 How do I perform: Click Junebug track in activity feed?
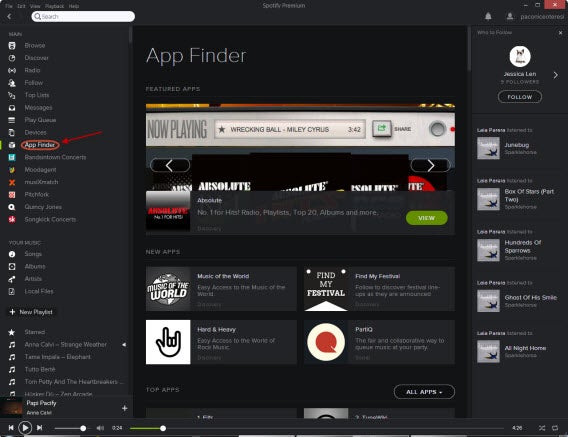517,145
